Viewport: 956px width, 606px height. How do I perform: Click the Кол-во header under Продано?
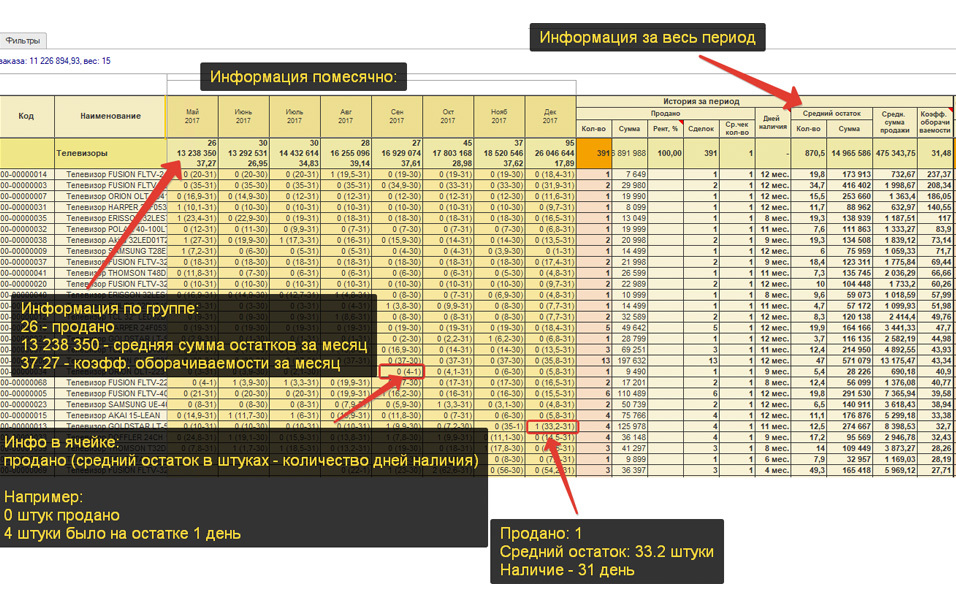click(594, 129)
